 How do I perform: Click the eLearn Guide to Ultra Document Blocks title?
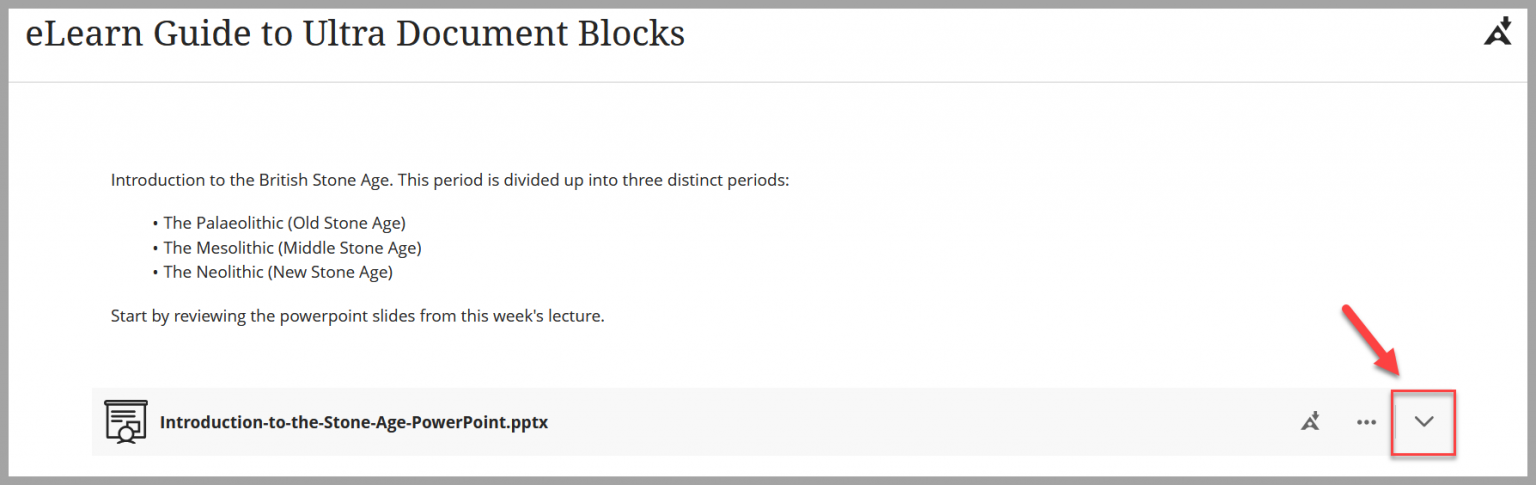click(355, 33)
